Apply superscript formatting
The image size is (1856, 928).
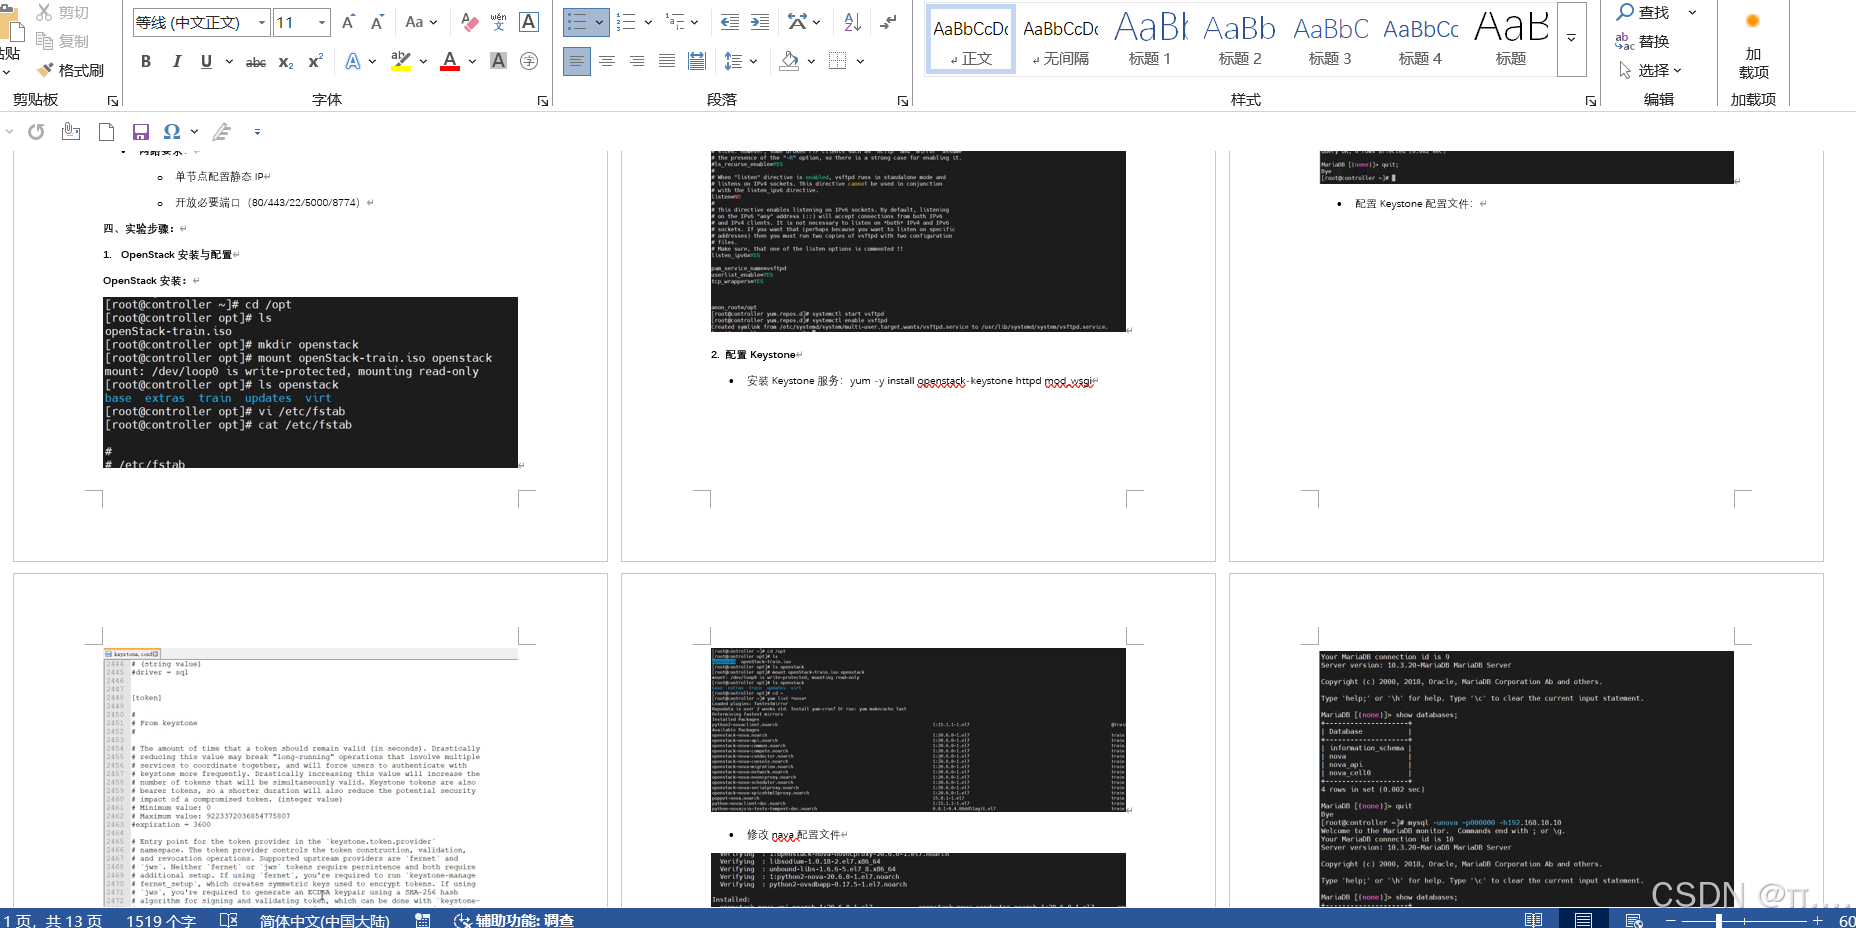315,62
